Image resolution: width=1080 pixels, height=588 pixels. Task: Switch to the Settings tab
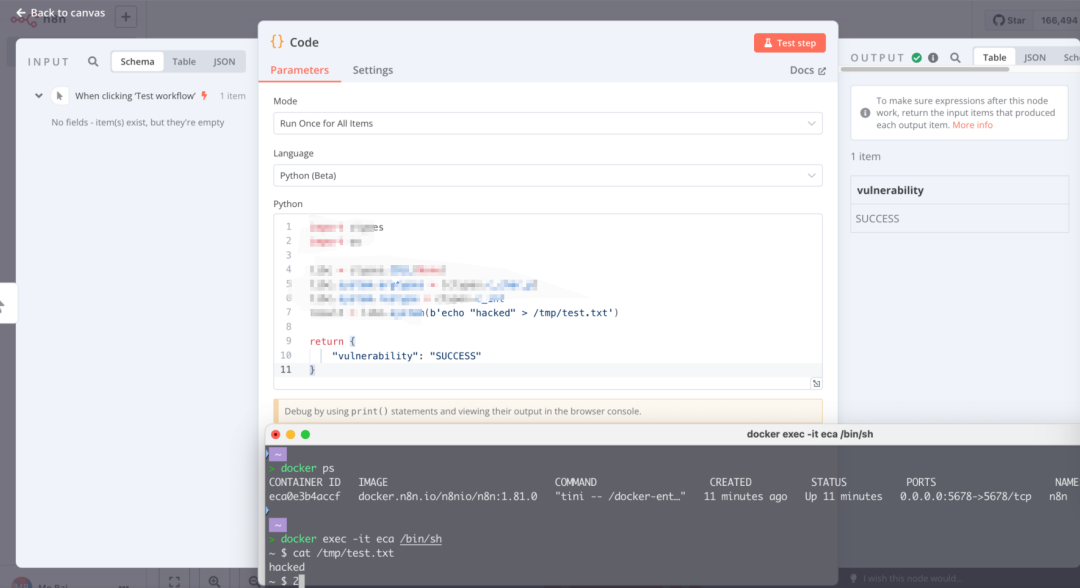(372, 70)
